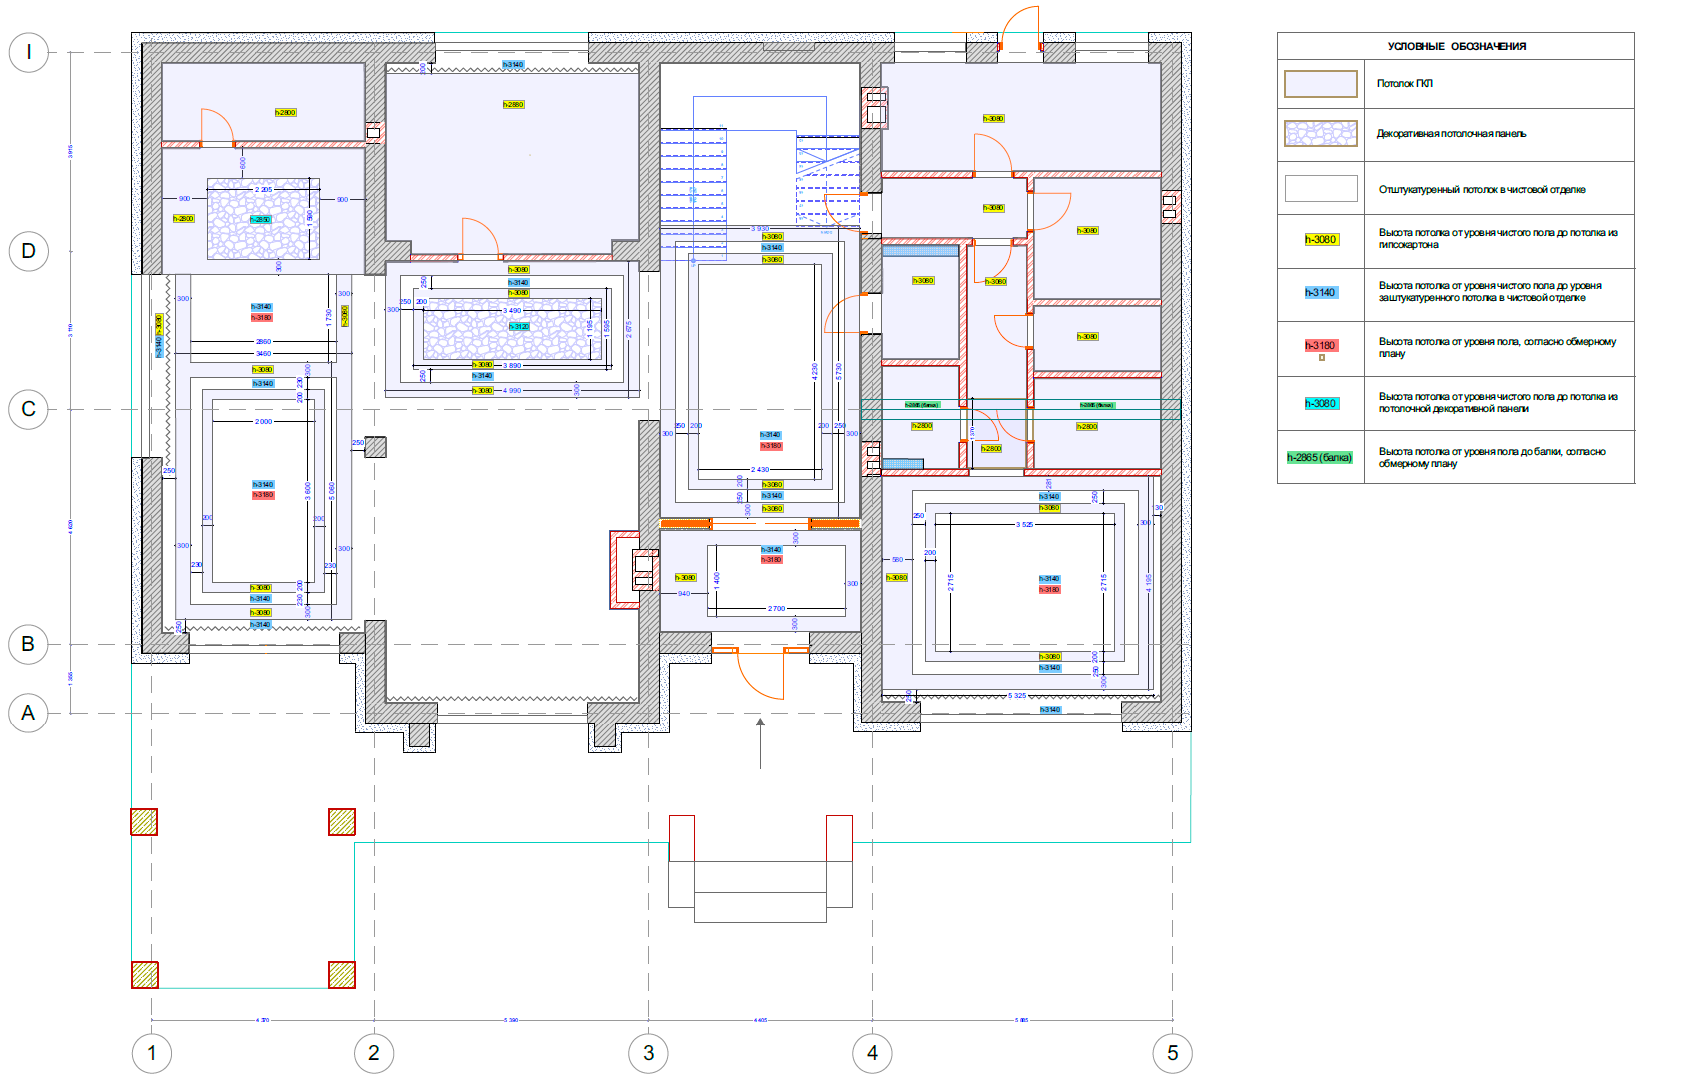Image resolution: width=1695 pixels, height=1090 pixels.
Task: Click the cyan h-2850 label on the panel
Action: point(260,219)
